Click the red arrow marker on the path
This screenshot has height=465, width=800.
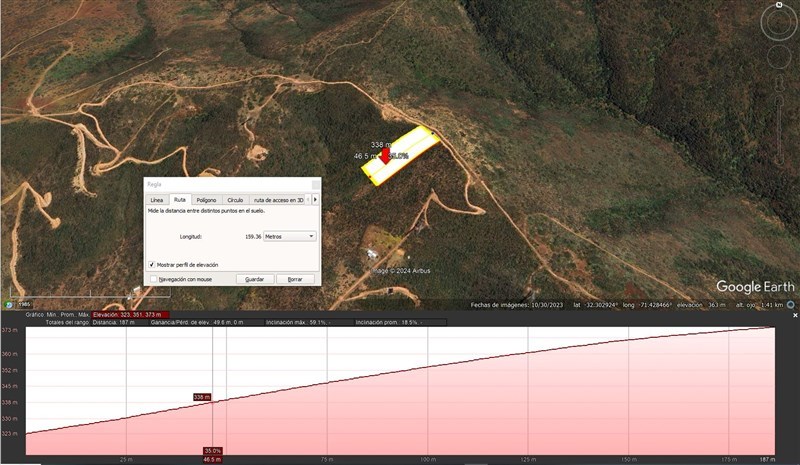[385, 156]
